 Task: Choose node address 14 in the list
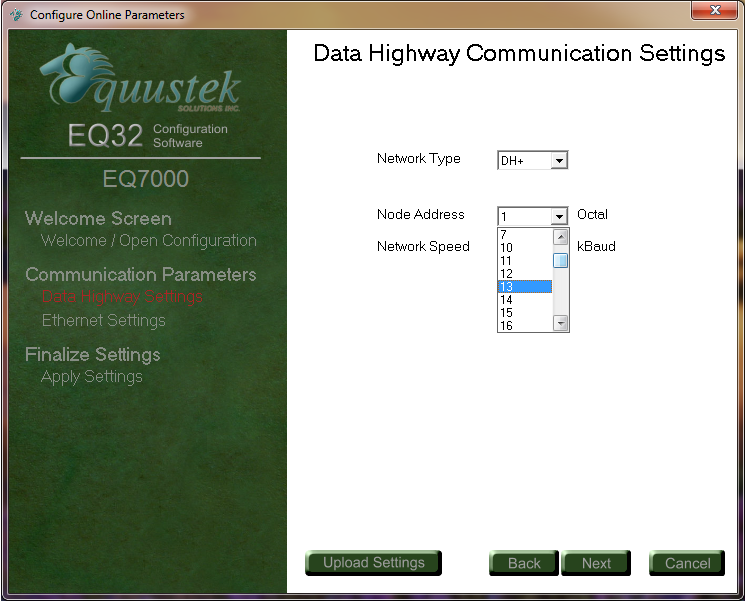(524, 300)
